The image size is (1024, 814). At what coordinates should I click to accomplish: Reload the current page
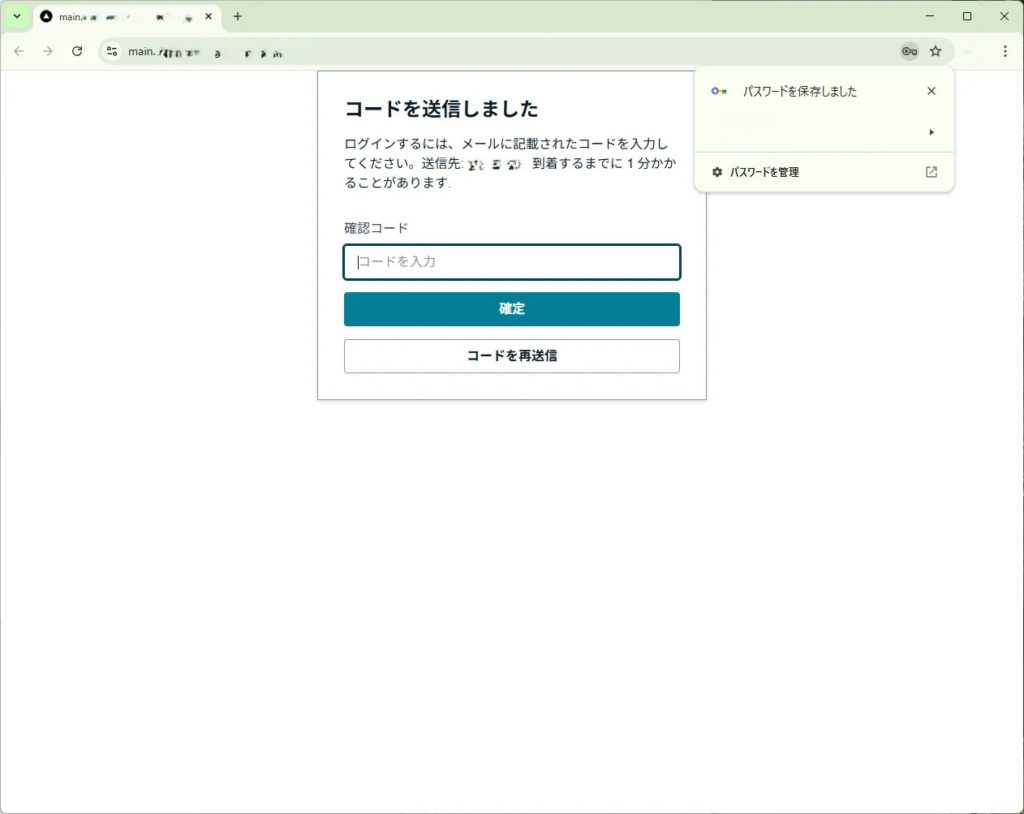click(x=77, y=51)
